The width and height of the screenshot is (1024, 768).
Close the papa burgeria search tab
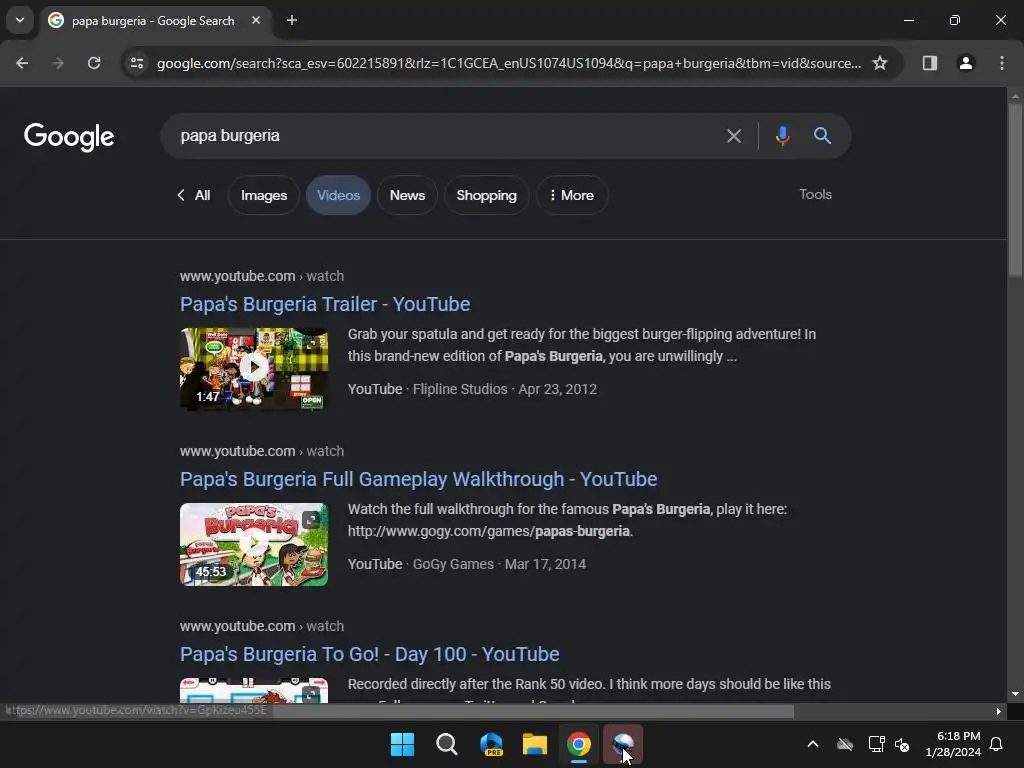(256, 20)
